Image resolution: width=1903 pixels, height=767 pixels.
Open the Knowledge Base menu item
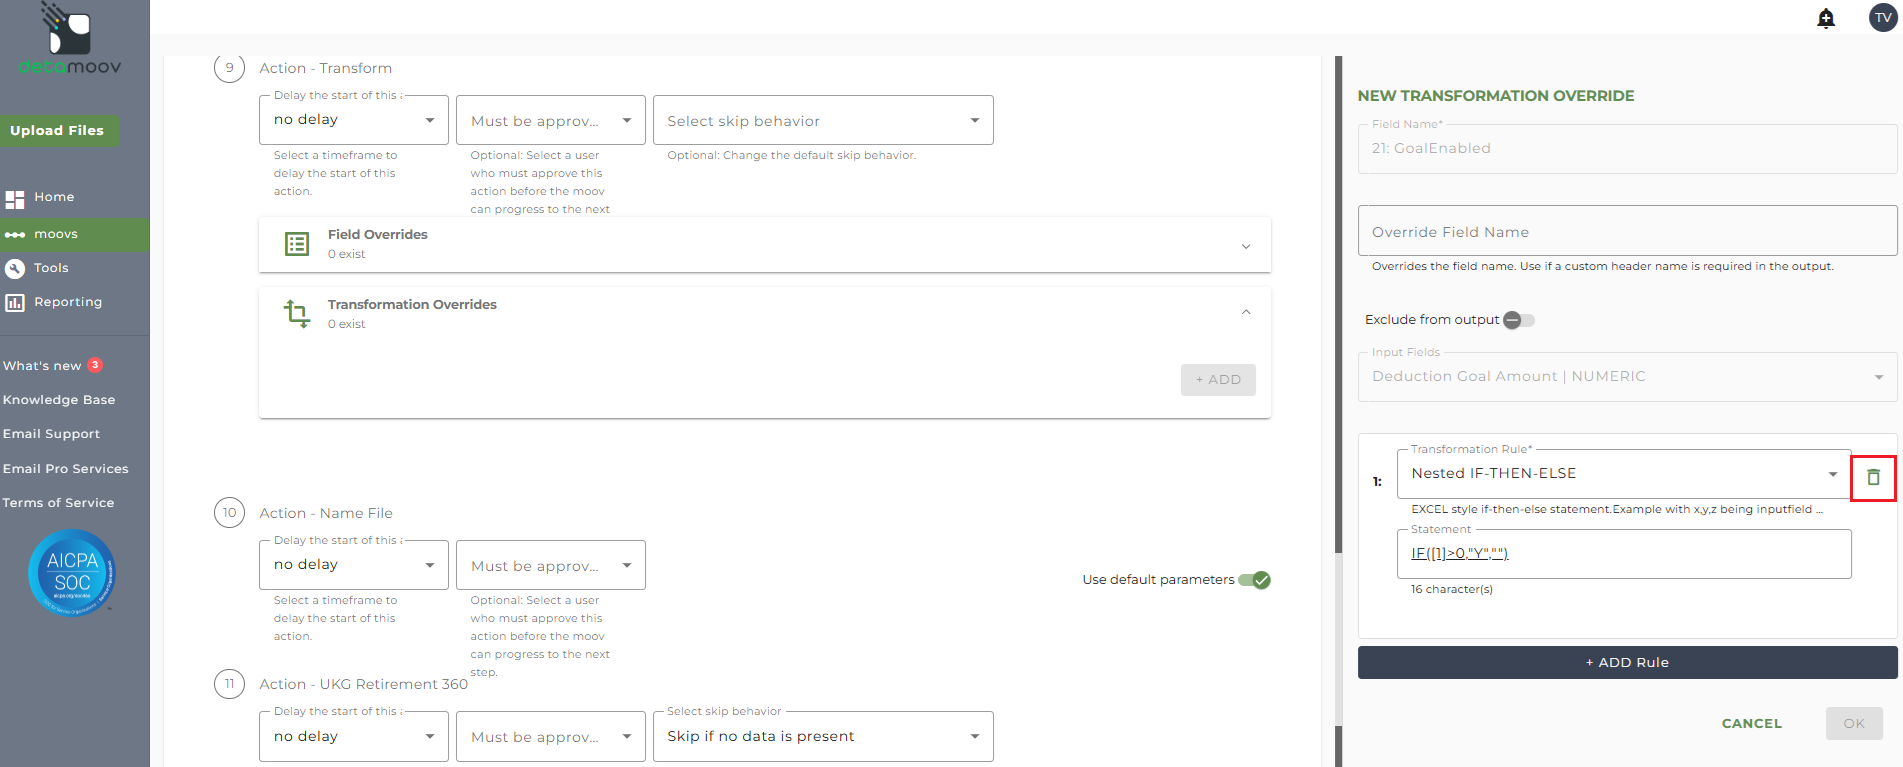(x=59, y=400)
